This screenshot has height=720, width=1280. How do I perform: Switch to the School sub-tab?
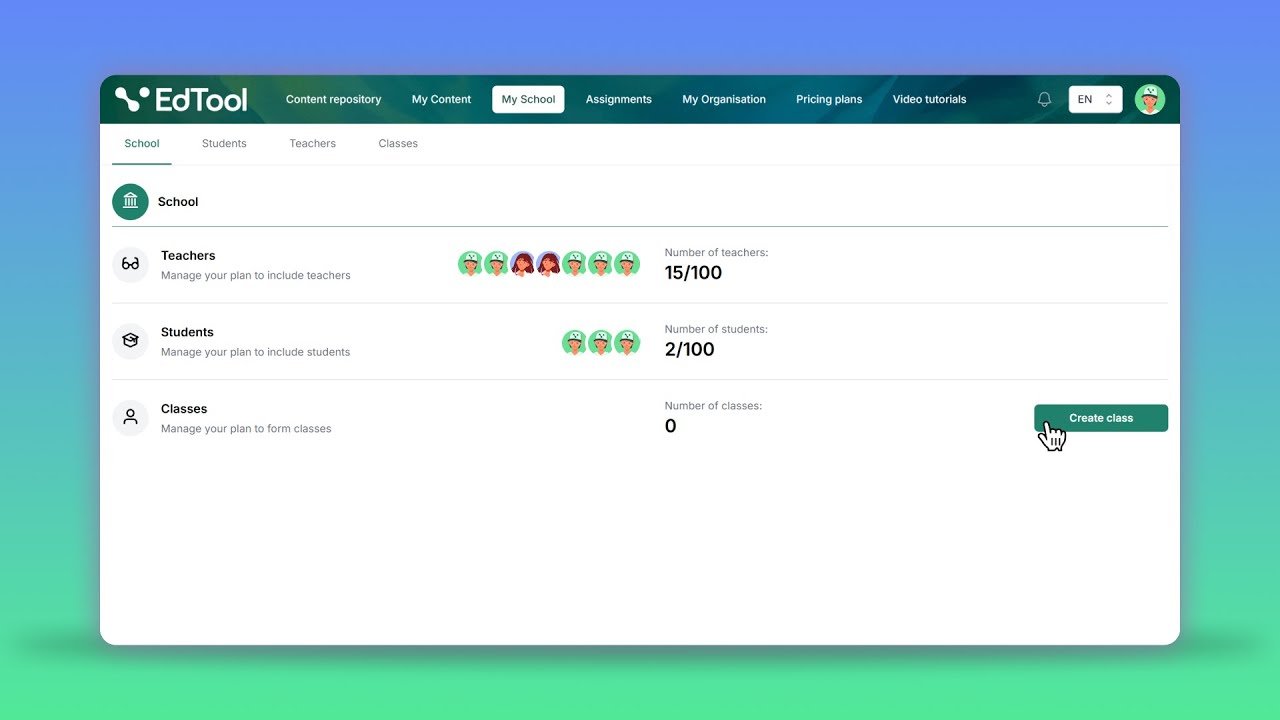[142, 143]
